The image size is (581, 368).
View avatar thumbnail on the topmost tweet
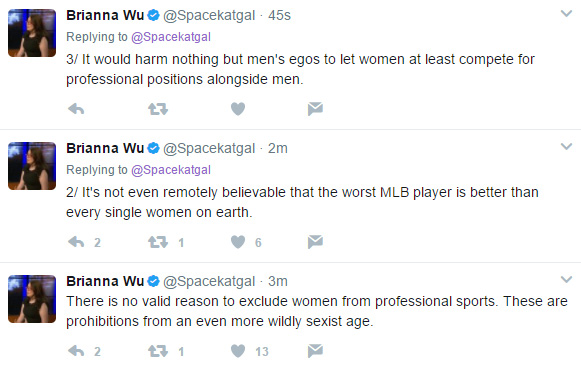click(x=32, y=33)
